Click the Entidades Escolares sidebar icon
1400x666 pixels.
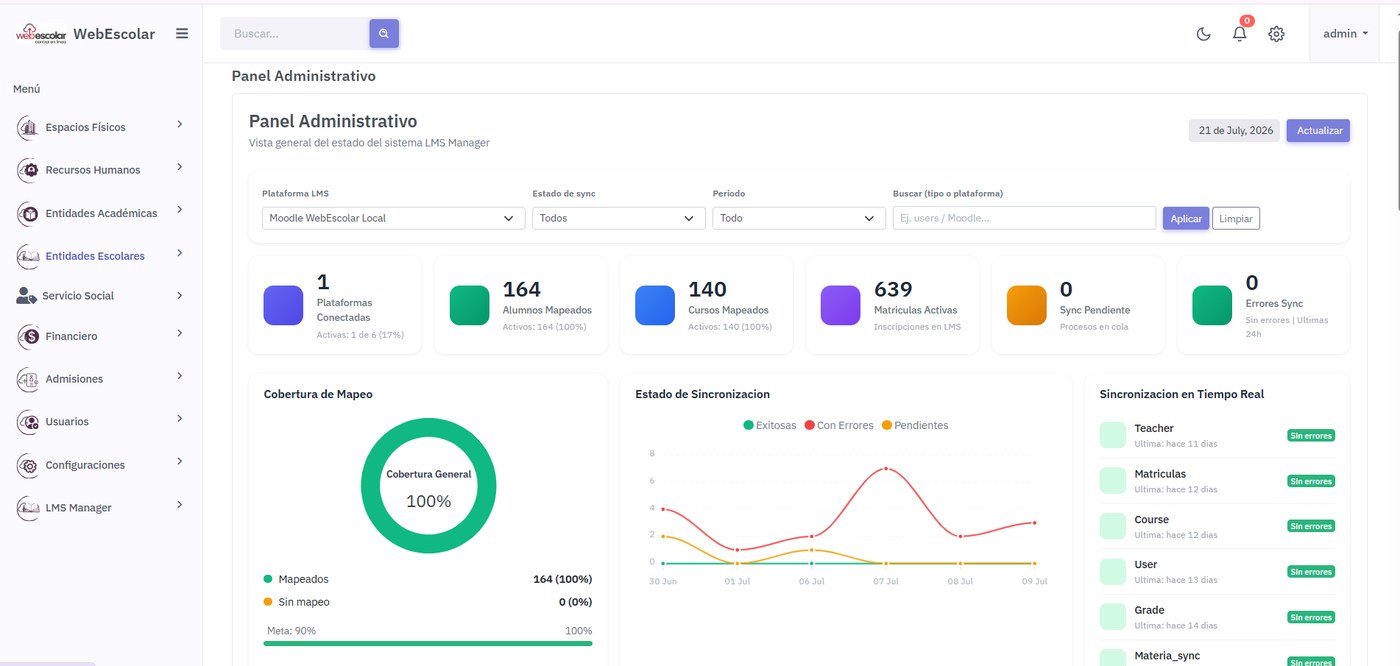point(28,256)
